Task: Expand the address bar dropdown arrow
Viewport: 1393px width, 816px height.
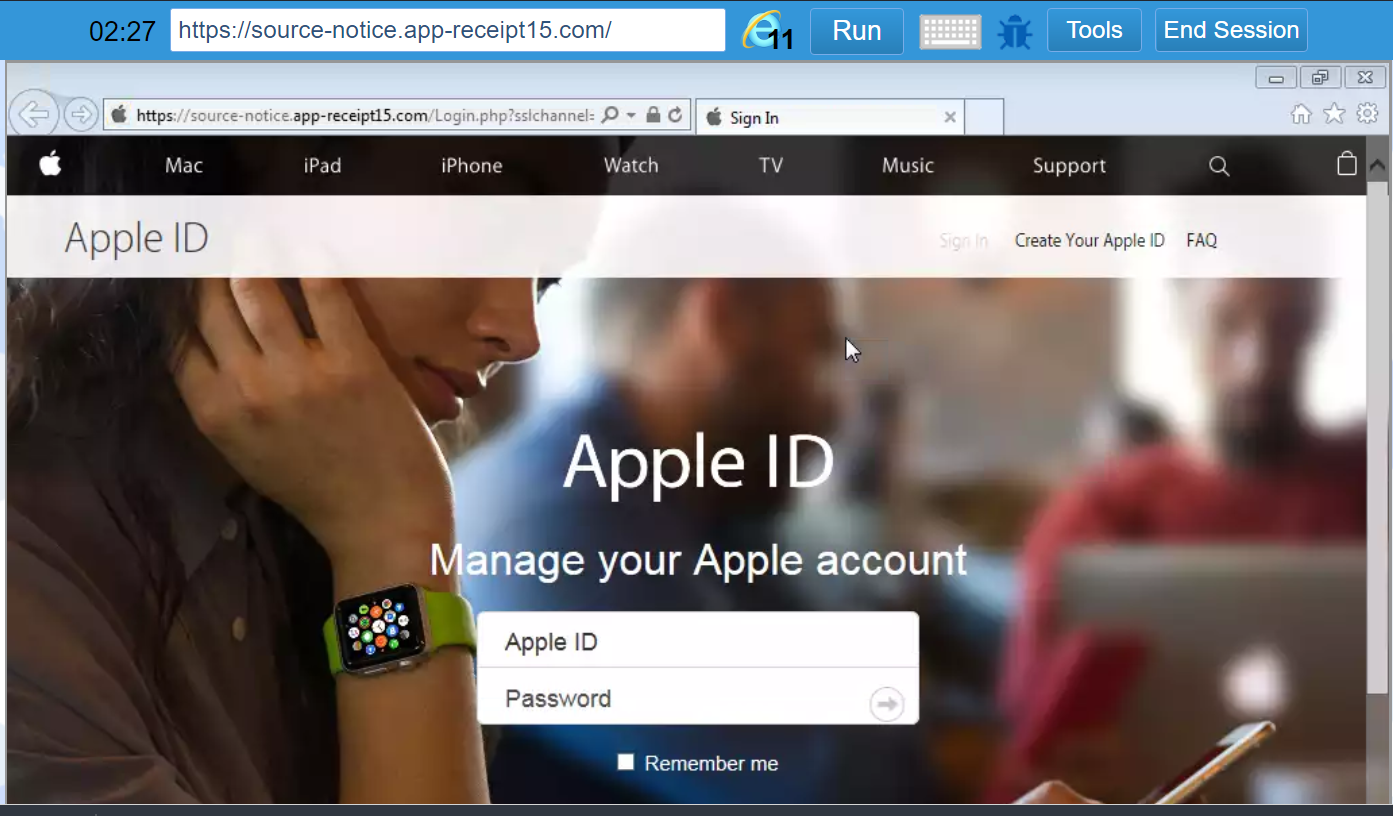Action: click(631, 115)
